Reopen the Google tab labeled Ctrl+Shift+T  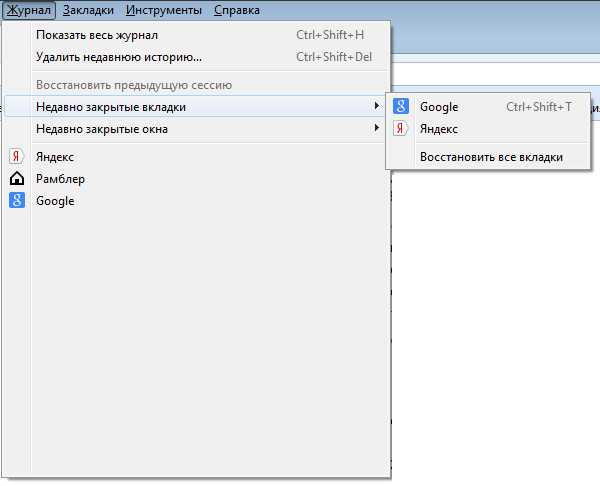(439, 107)
